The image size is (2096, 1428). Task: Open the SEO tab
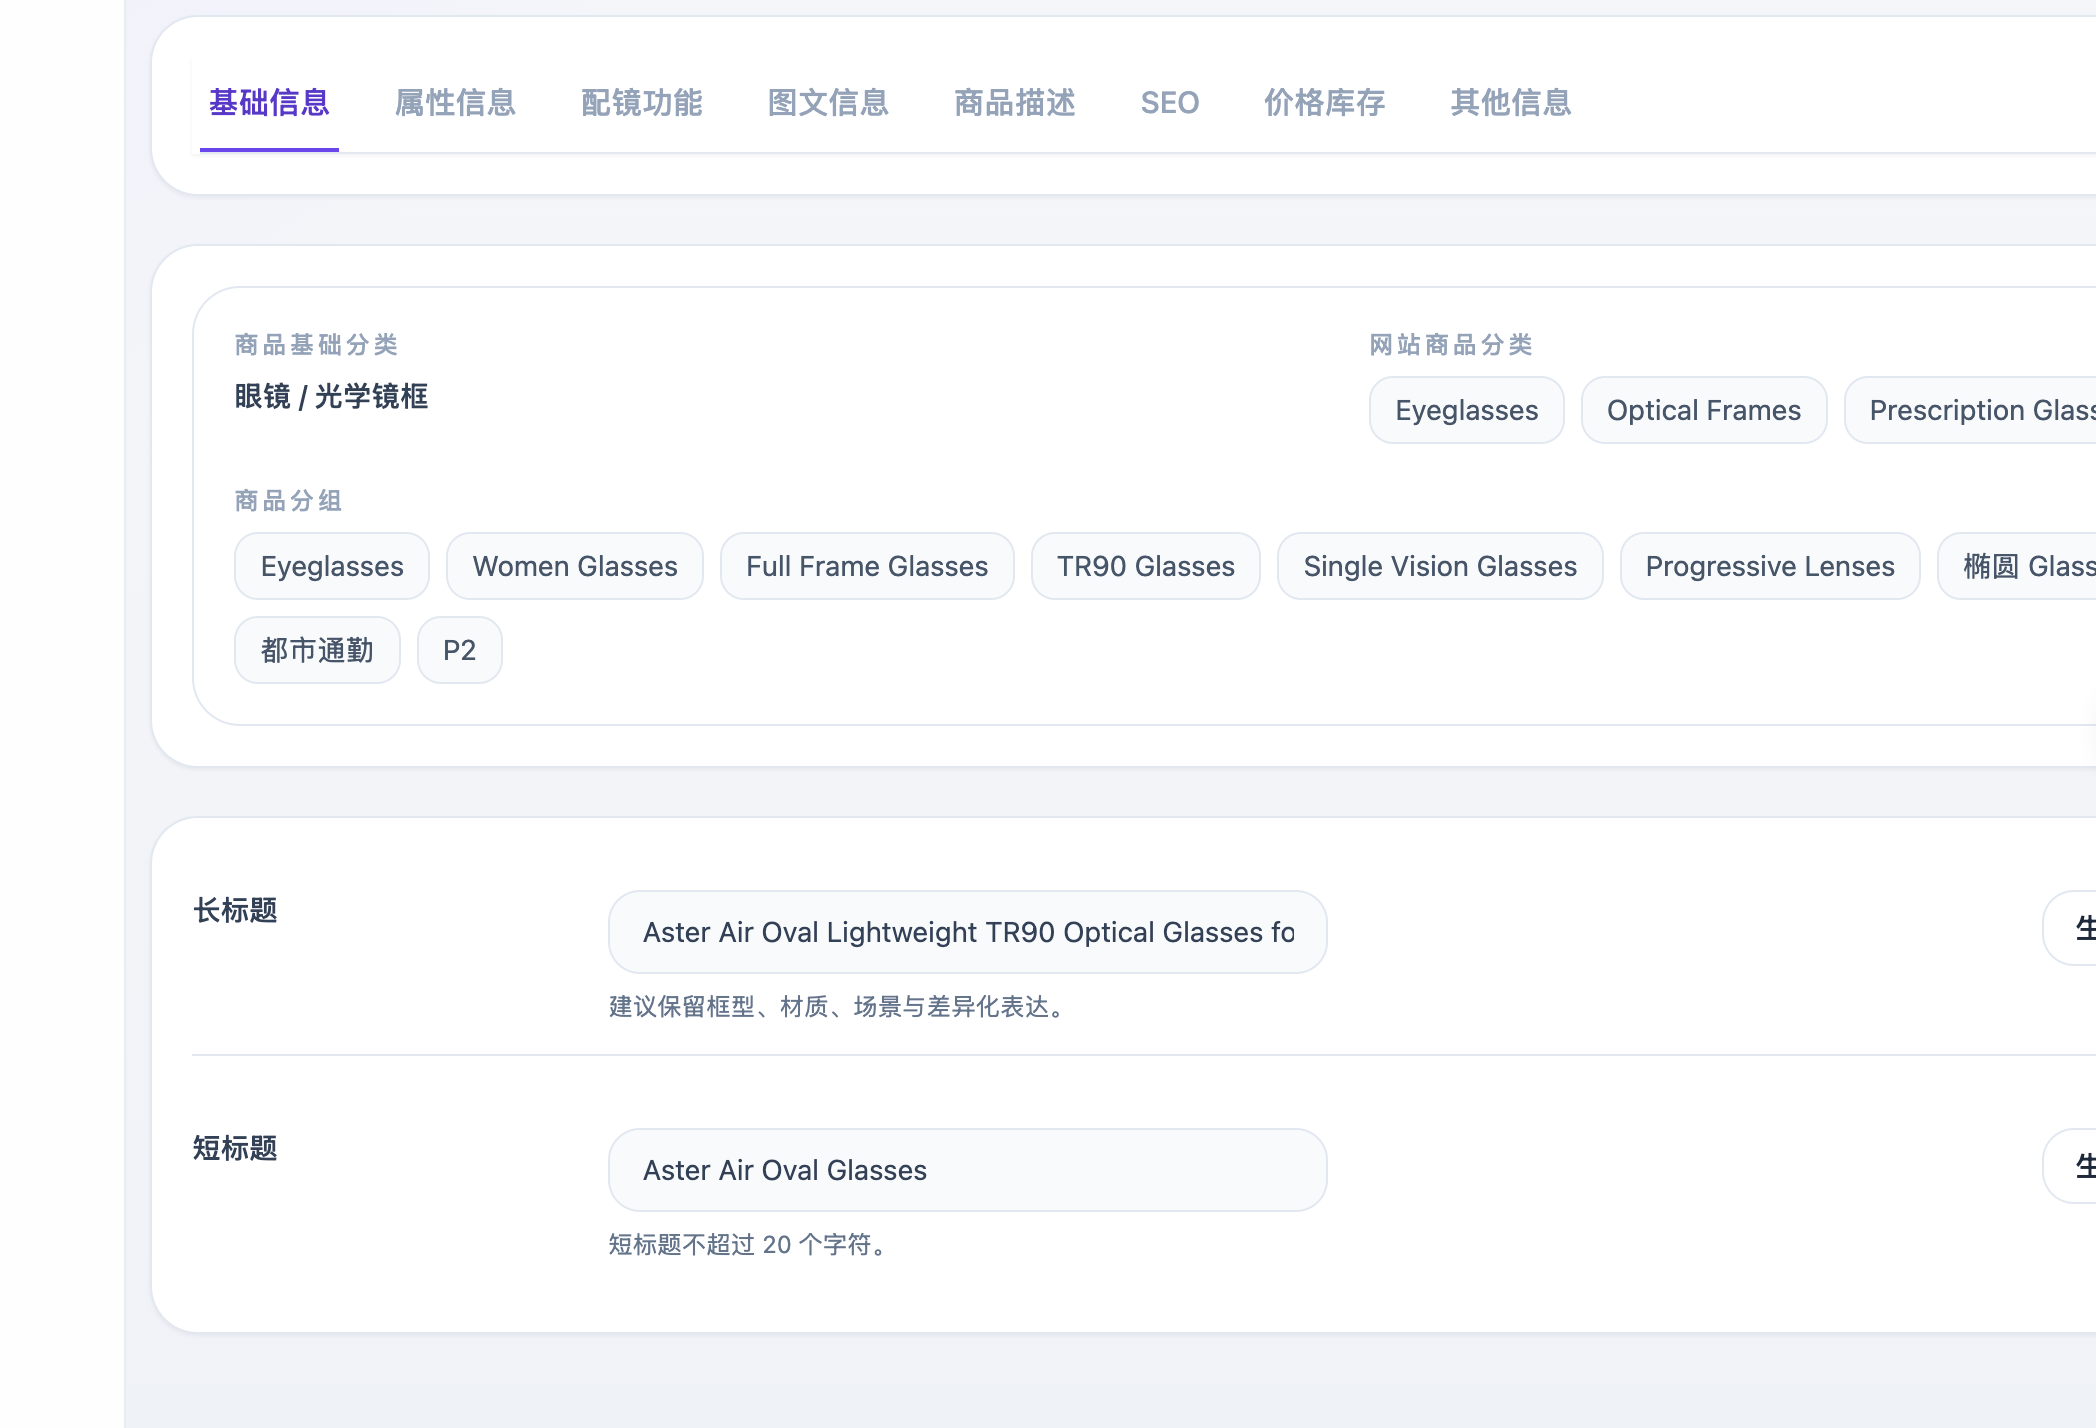(x=1170, y=103)
